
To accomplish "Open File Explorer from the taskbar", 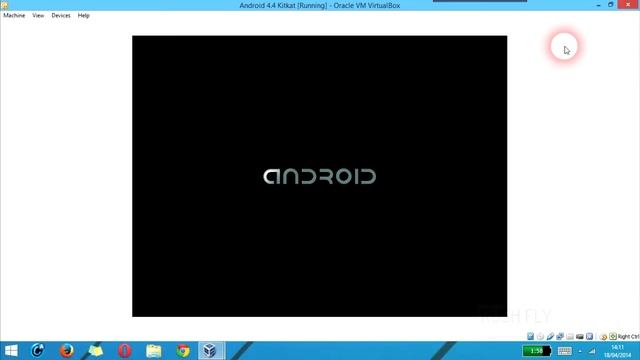I will pos(154,351).
